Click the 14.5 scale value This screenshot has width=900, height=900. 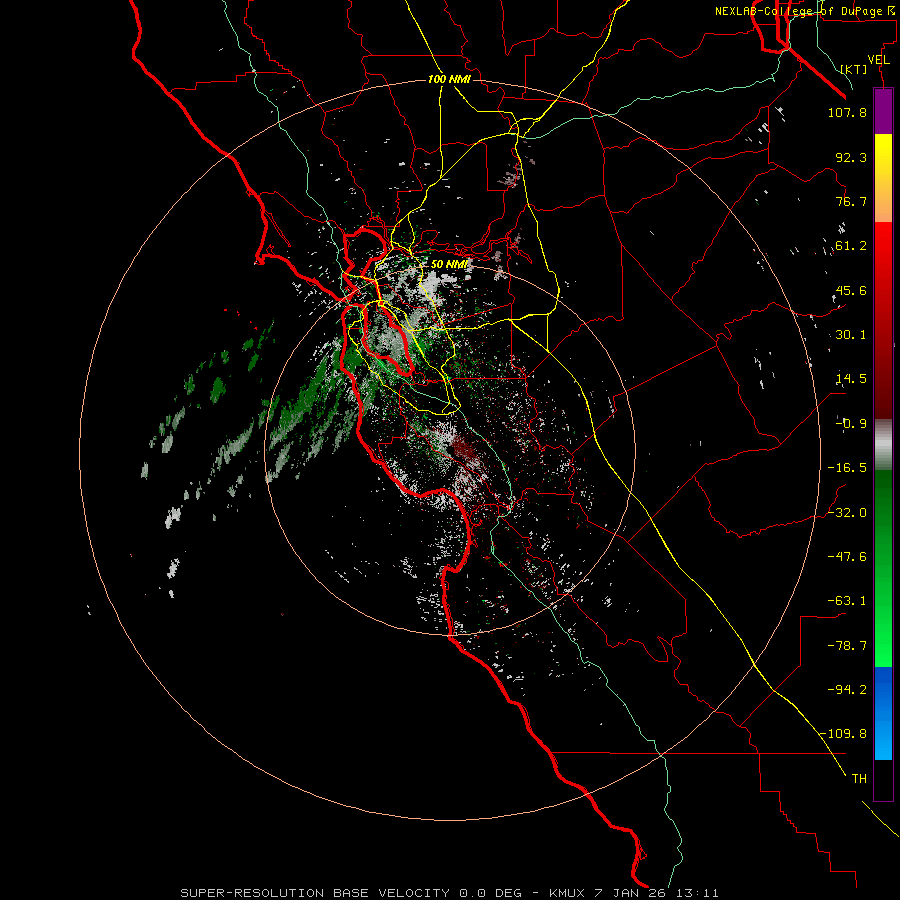851,379
